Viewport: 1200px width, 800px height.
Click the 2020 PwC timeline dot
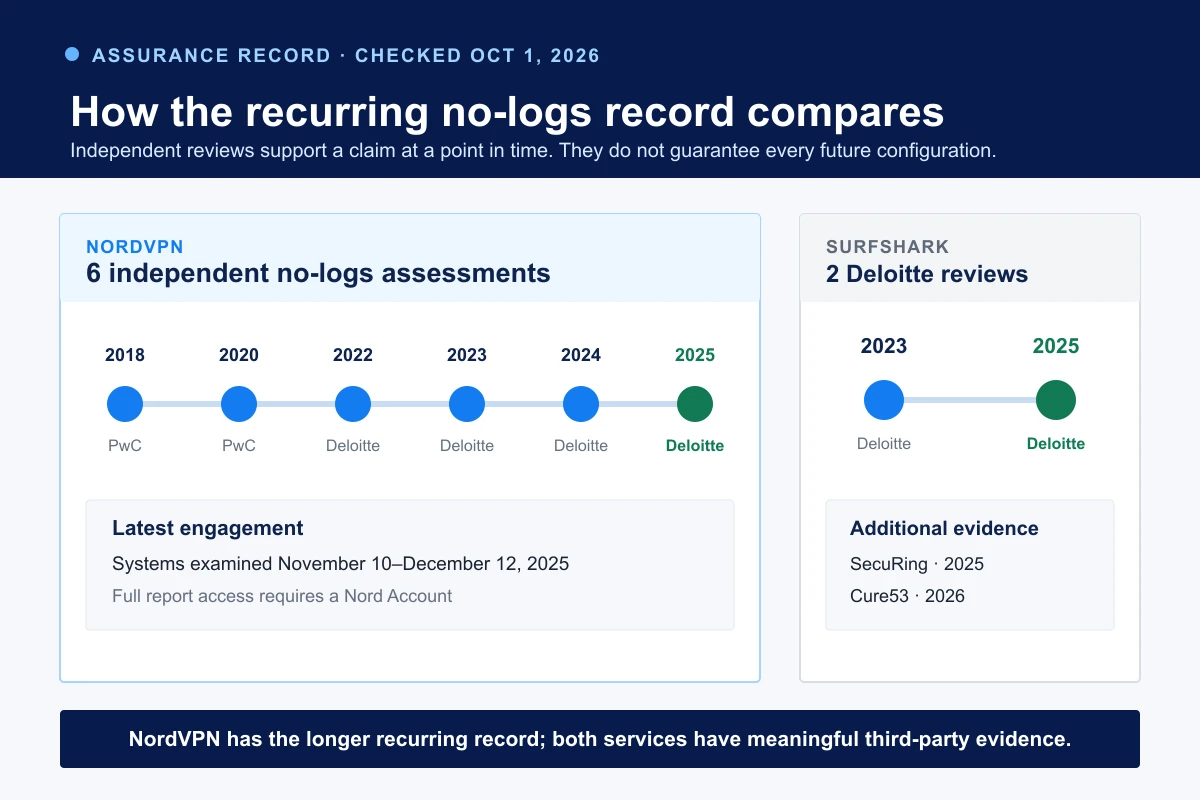[239, 404]
